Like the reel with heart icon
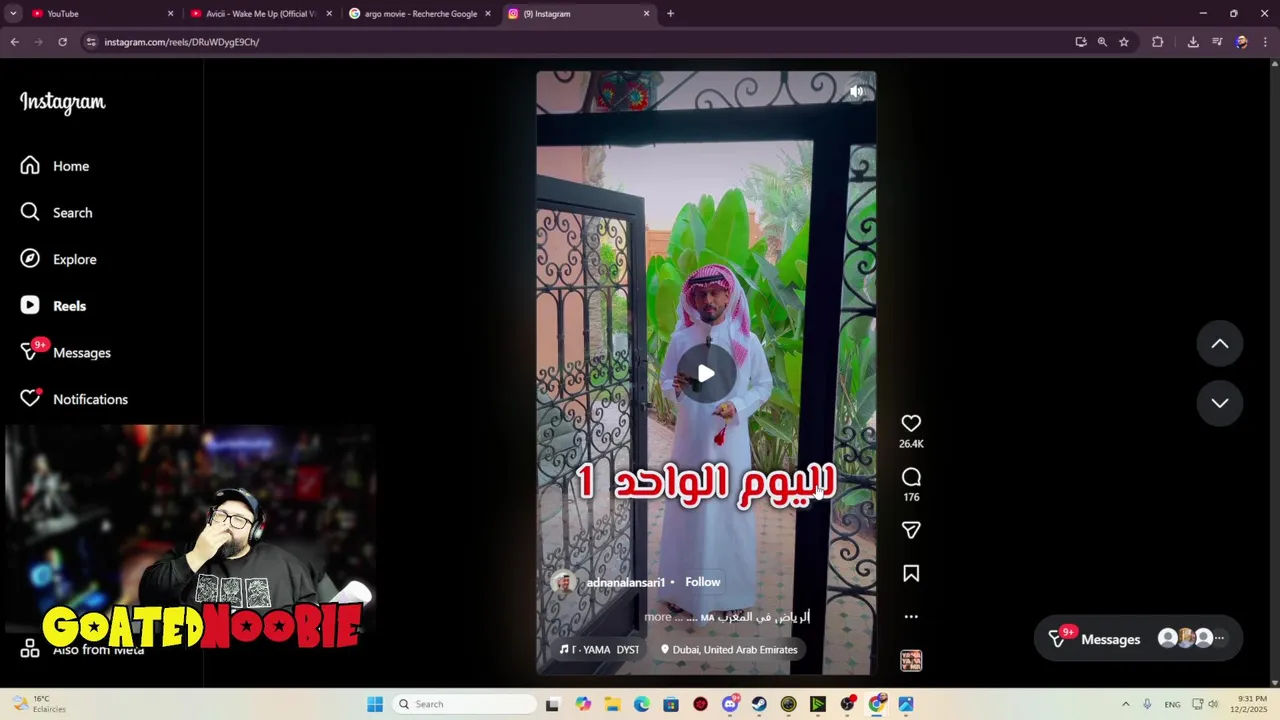 [x=911, y=423]
